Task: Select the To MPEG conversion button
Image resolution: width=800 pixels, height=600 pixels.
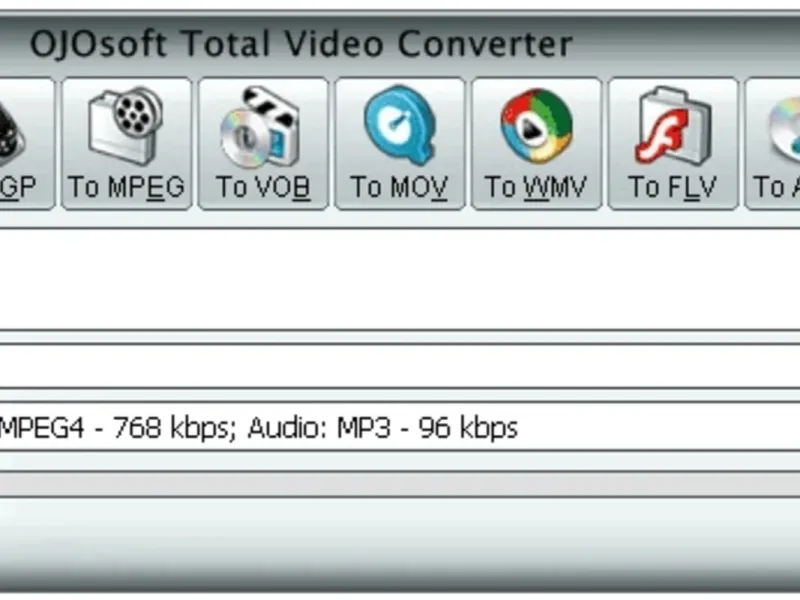Action: (127, 143)
